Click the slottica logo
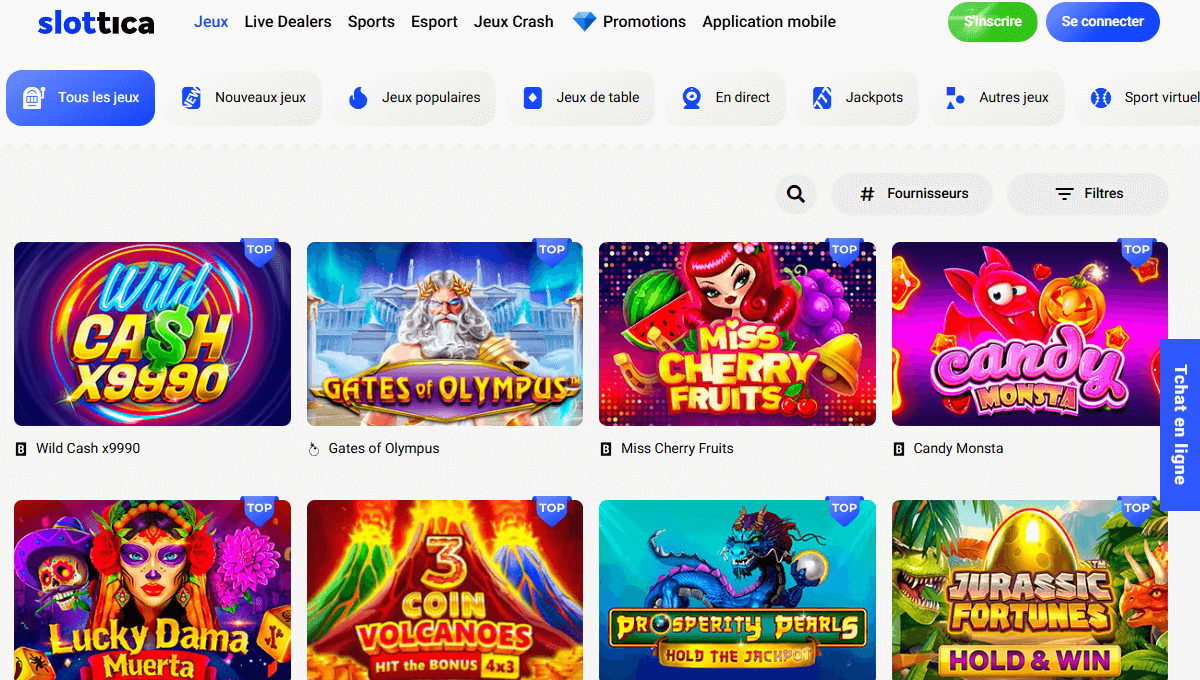1200x680 pixels. tap(96, 22)
